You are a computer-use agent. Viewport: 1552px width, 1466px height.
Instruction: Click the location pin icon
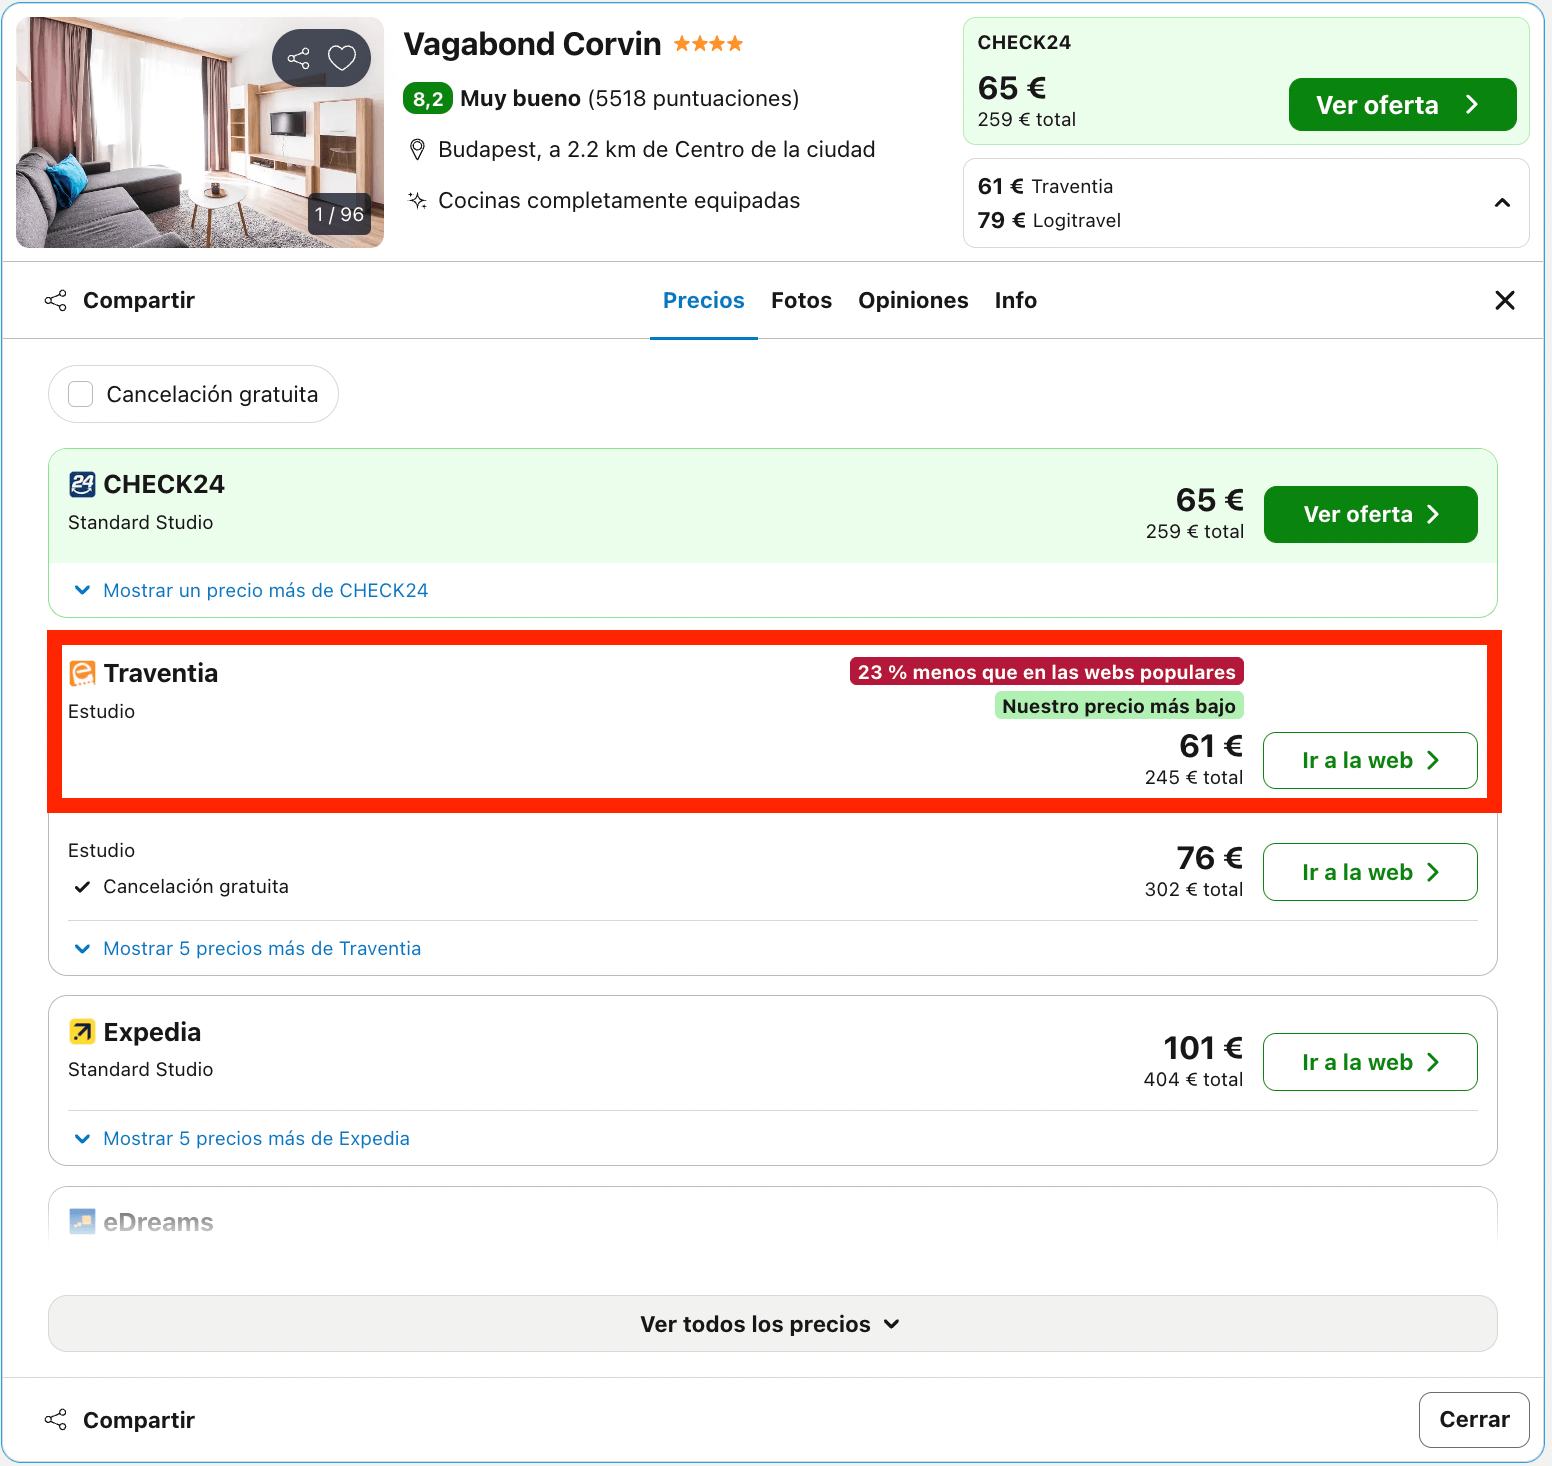click(x=418, y=150)
